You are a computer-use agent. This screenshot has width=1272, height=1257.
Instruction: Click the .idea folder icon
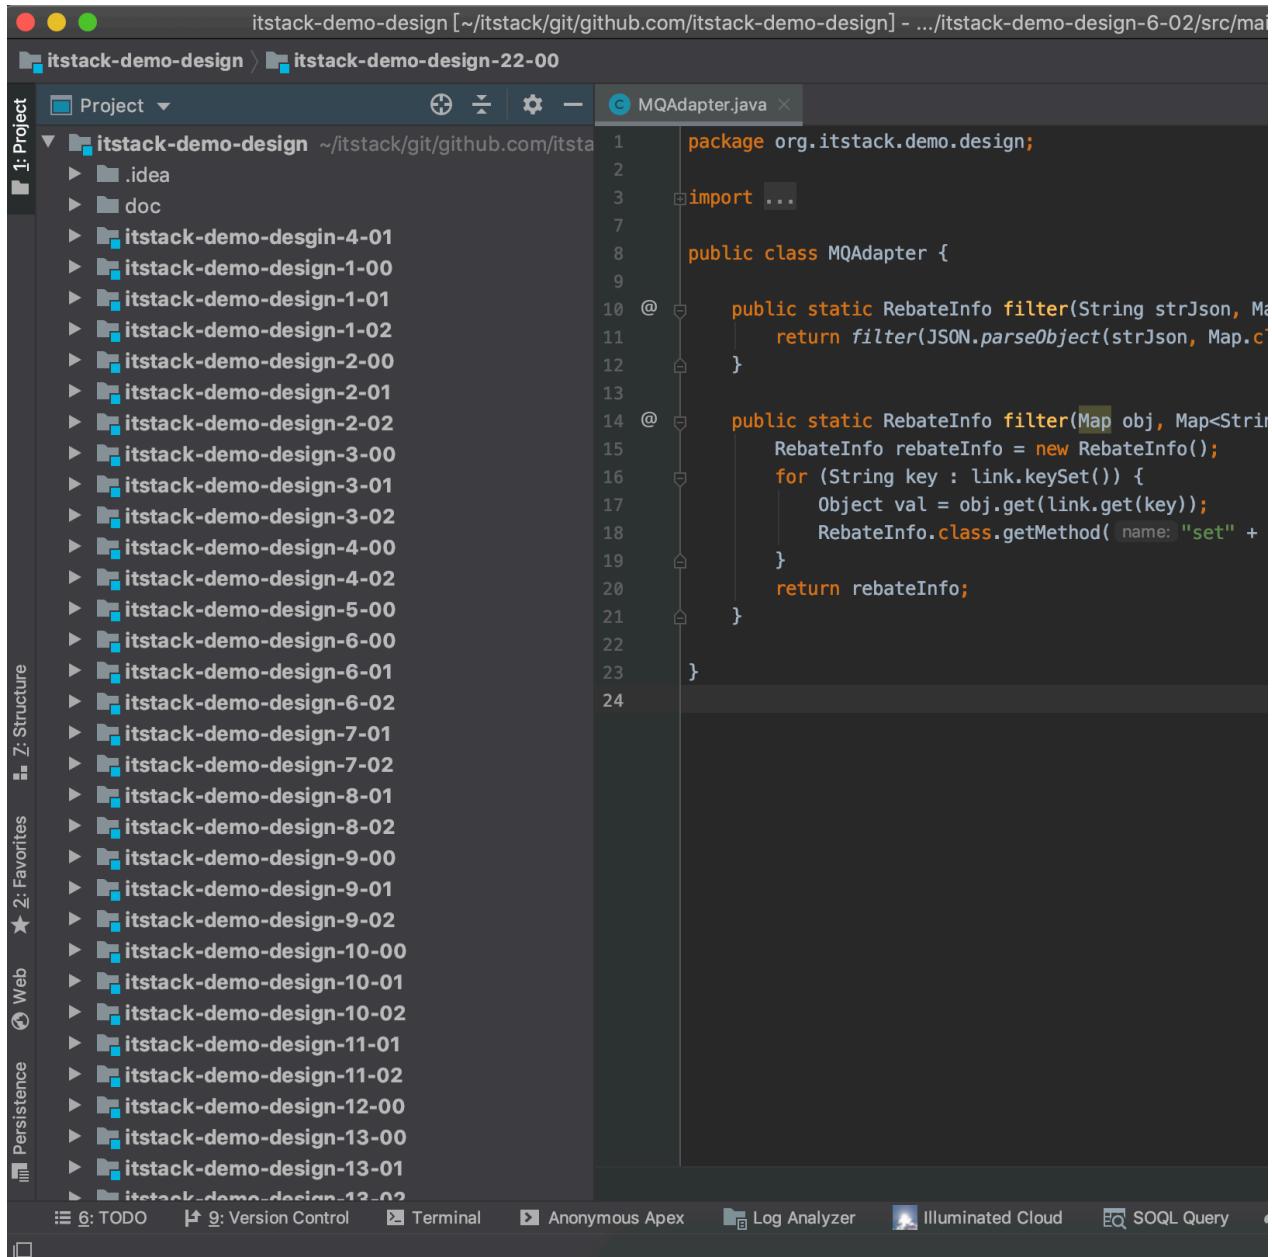click(108, 175)
